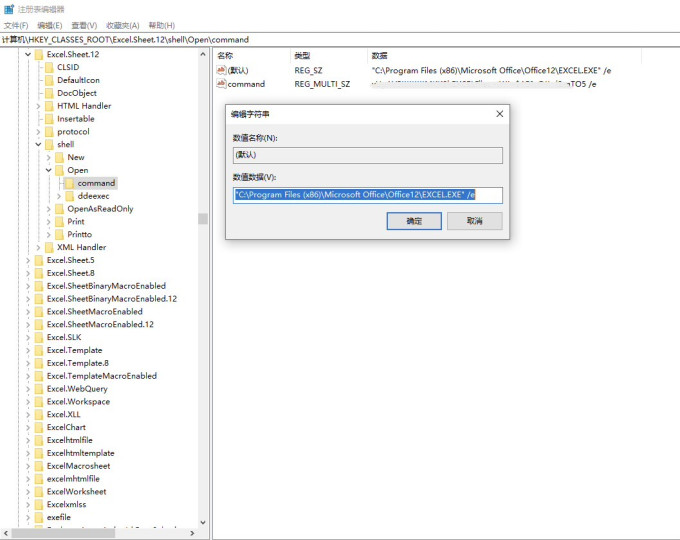The image size is (680, 540).
Task: Click the Registry Editor app icon in title bar
Action: tap(9, 9)
